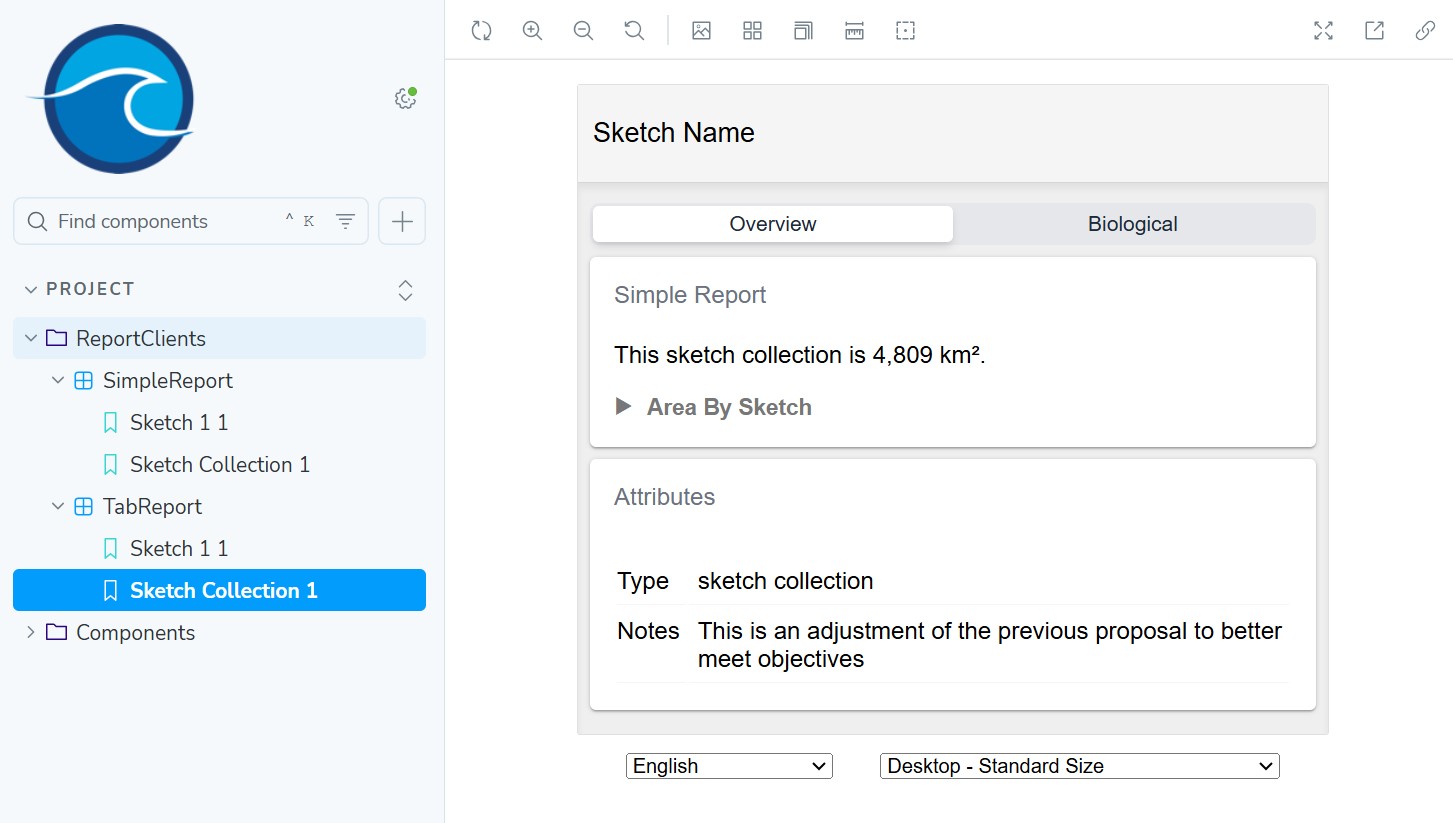Click the magnifier icon in Find components
The image size is (1453, 823).
click(38, 221)
